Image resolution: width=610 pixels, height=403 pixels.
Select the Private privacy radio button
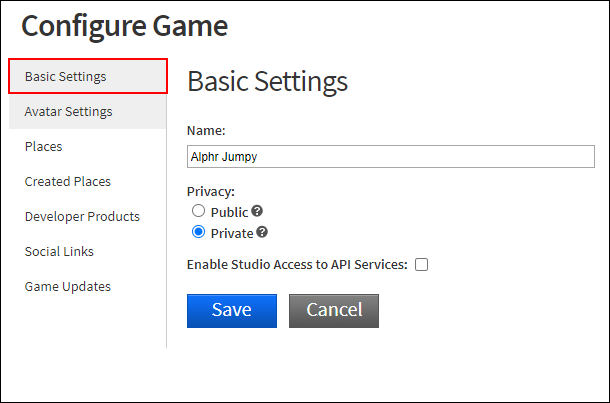(x=198, y=232)
